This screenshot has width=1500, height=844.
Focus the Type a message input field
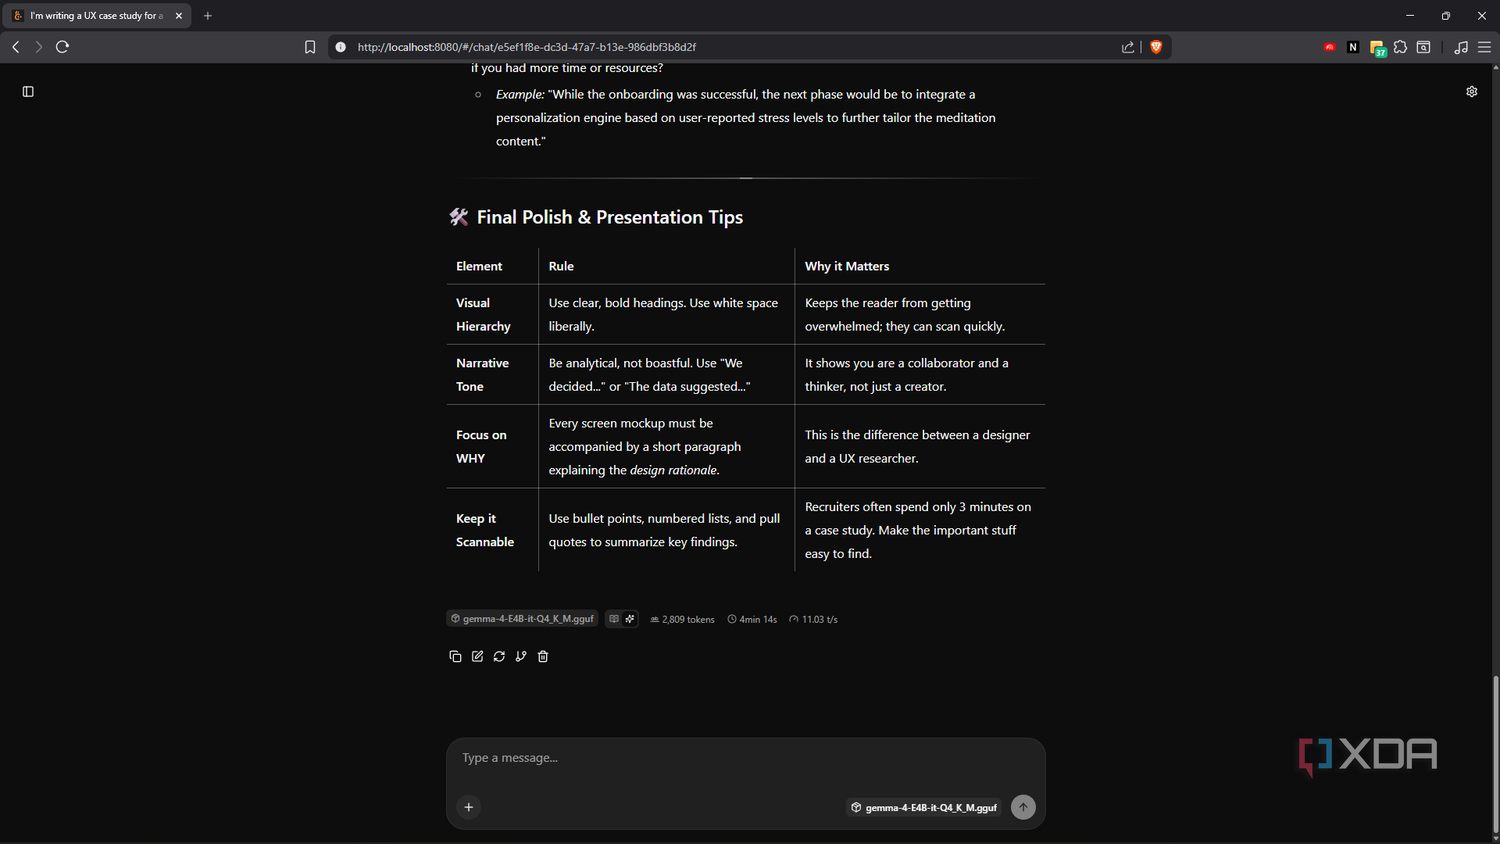pyautogui.click(x=745, y=758)
